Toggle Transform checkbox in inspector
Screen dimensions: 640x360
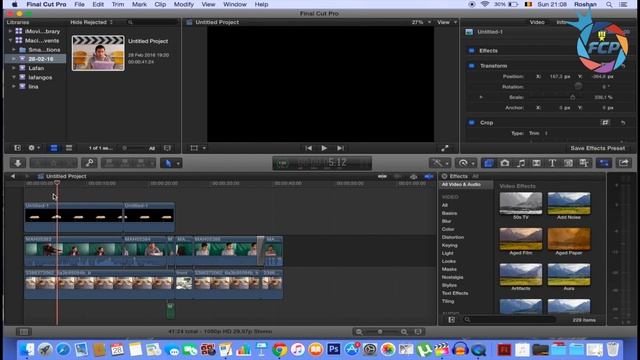[471, 66]
